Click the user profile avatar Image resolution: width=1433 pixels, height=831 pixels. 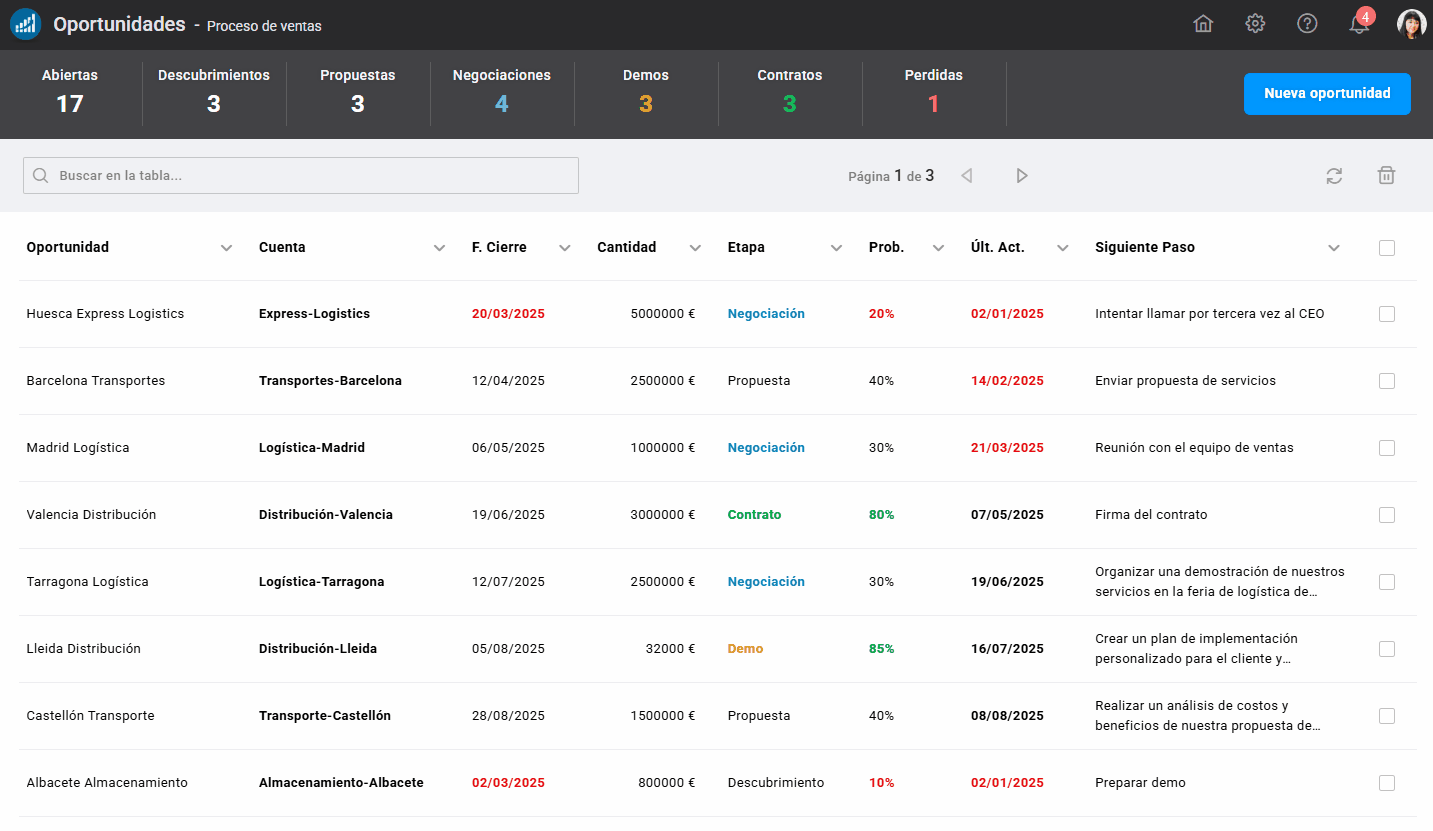coord(1412,23)
